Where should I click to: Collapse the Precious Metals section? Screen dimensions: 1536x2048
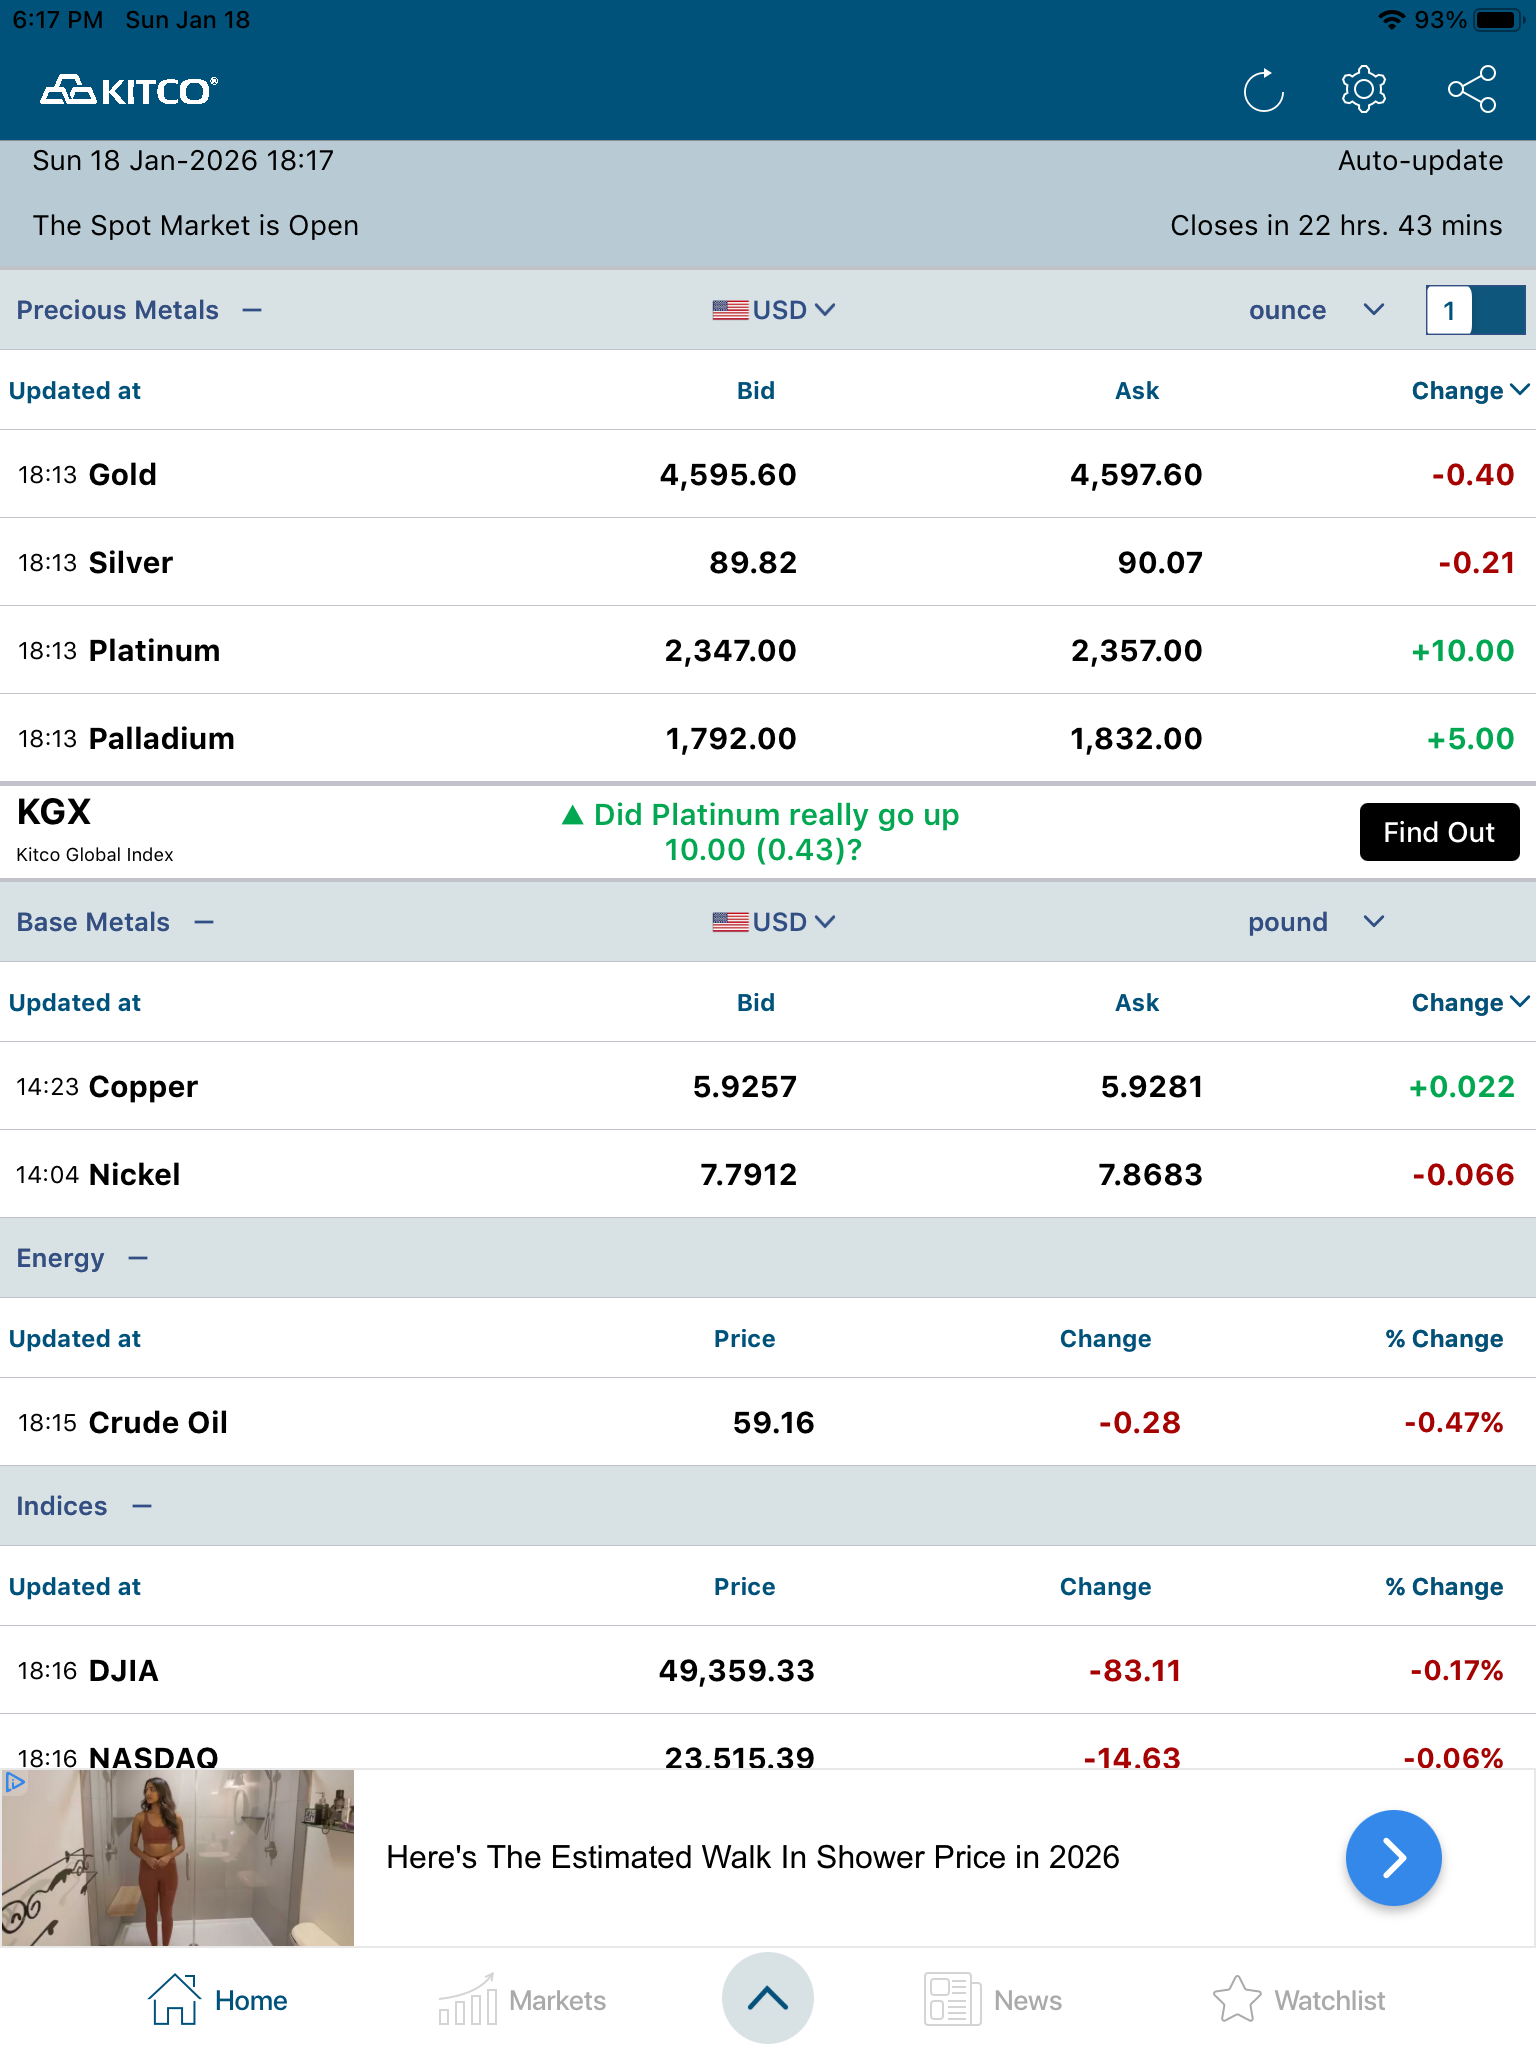click(x=252, y=310)
